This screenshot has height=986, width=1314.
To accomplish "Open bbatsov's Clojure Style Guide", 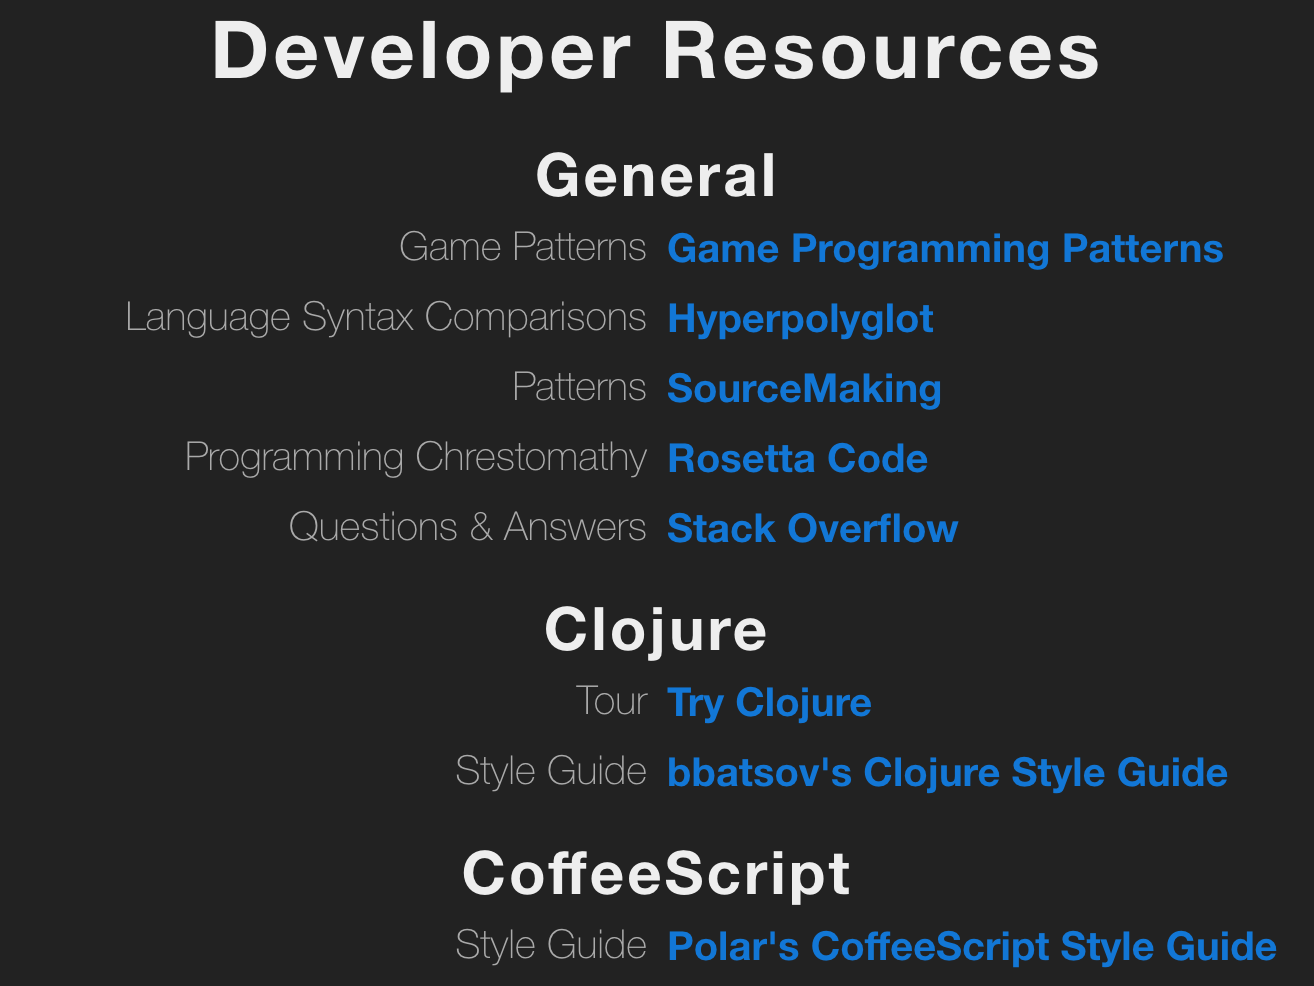I will pos(946,772).
